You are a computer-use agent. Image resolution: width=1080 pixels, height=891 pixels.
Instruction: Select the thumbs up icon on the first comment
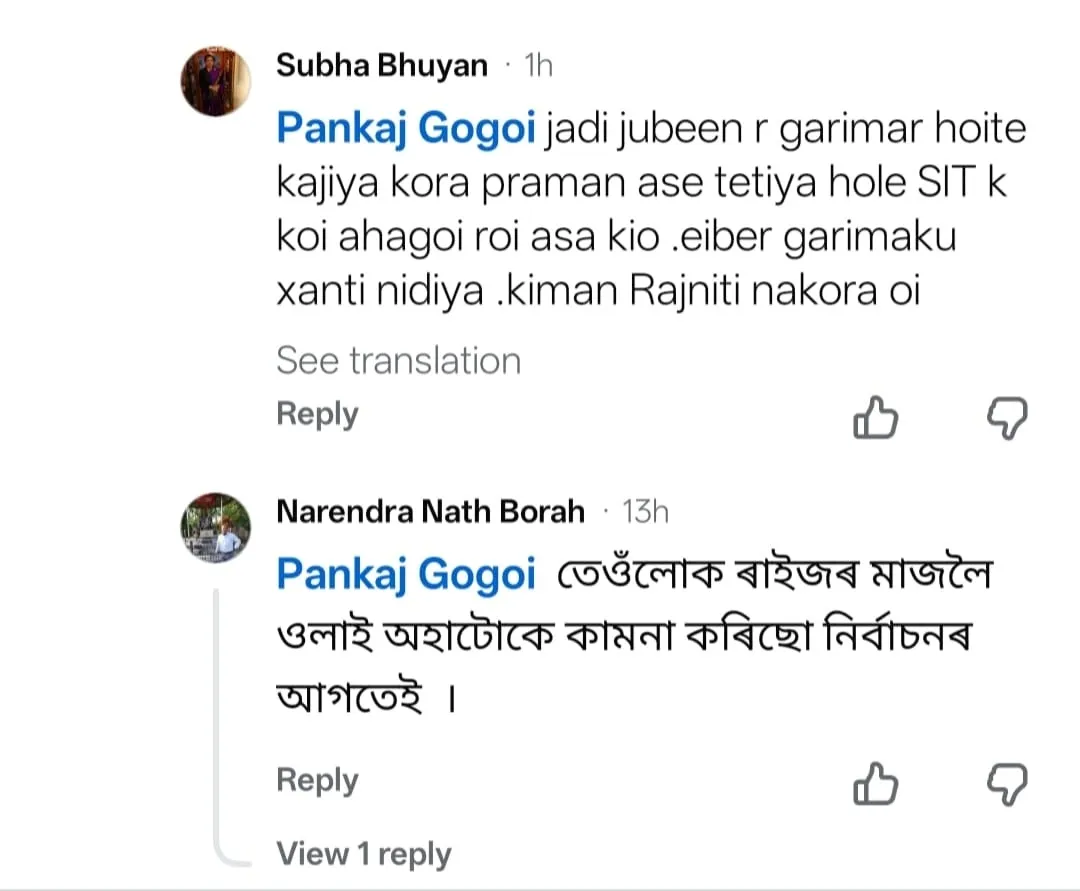pos(875,419)
